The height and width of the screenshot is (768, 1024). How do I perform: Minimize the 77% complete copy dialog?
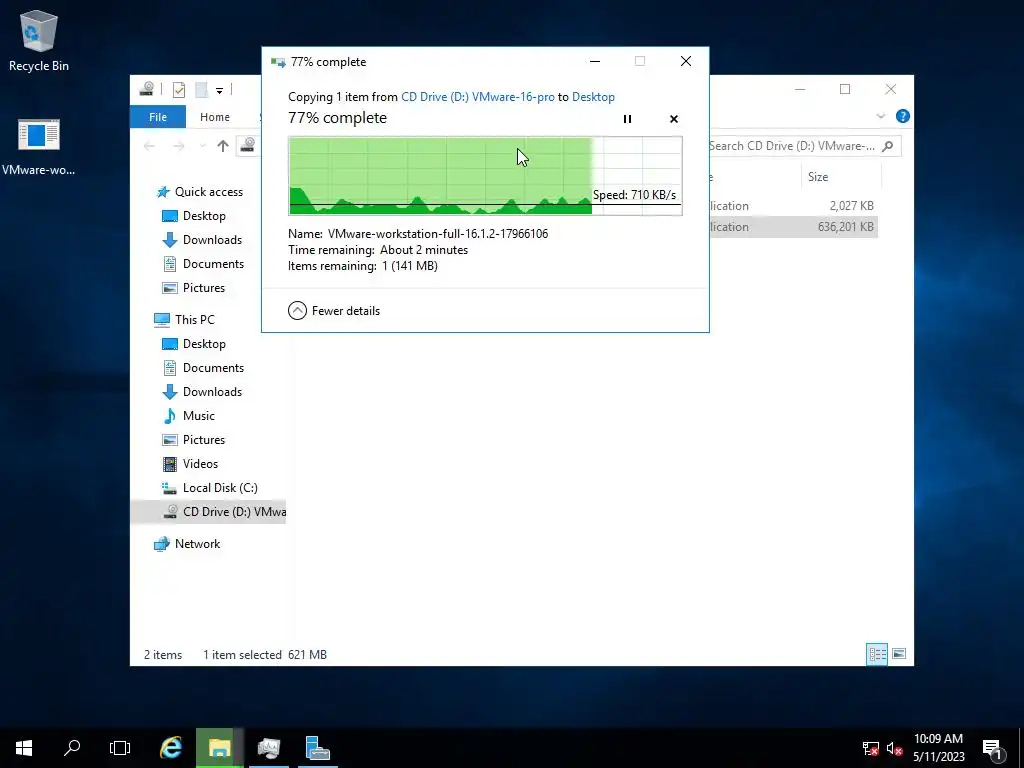coord(595,61)
